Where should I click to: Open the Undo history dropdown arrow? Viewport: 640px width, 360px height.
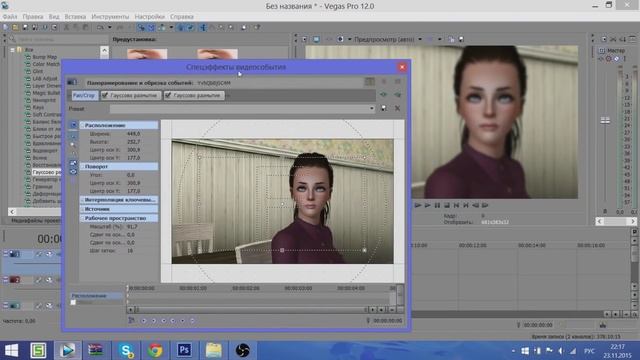(110, 27)
